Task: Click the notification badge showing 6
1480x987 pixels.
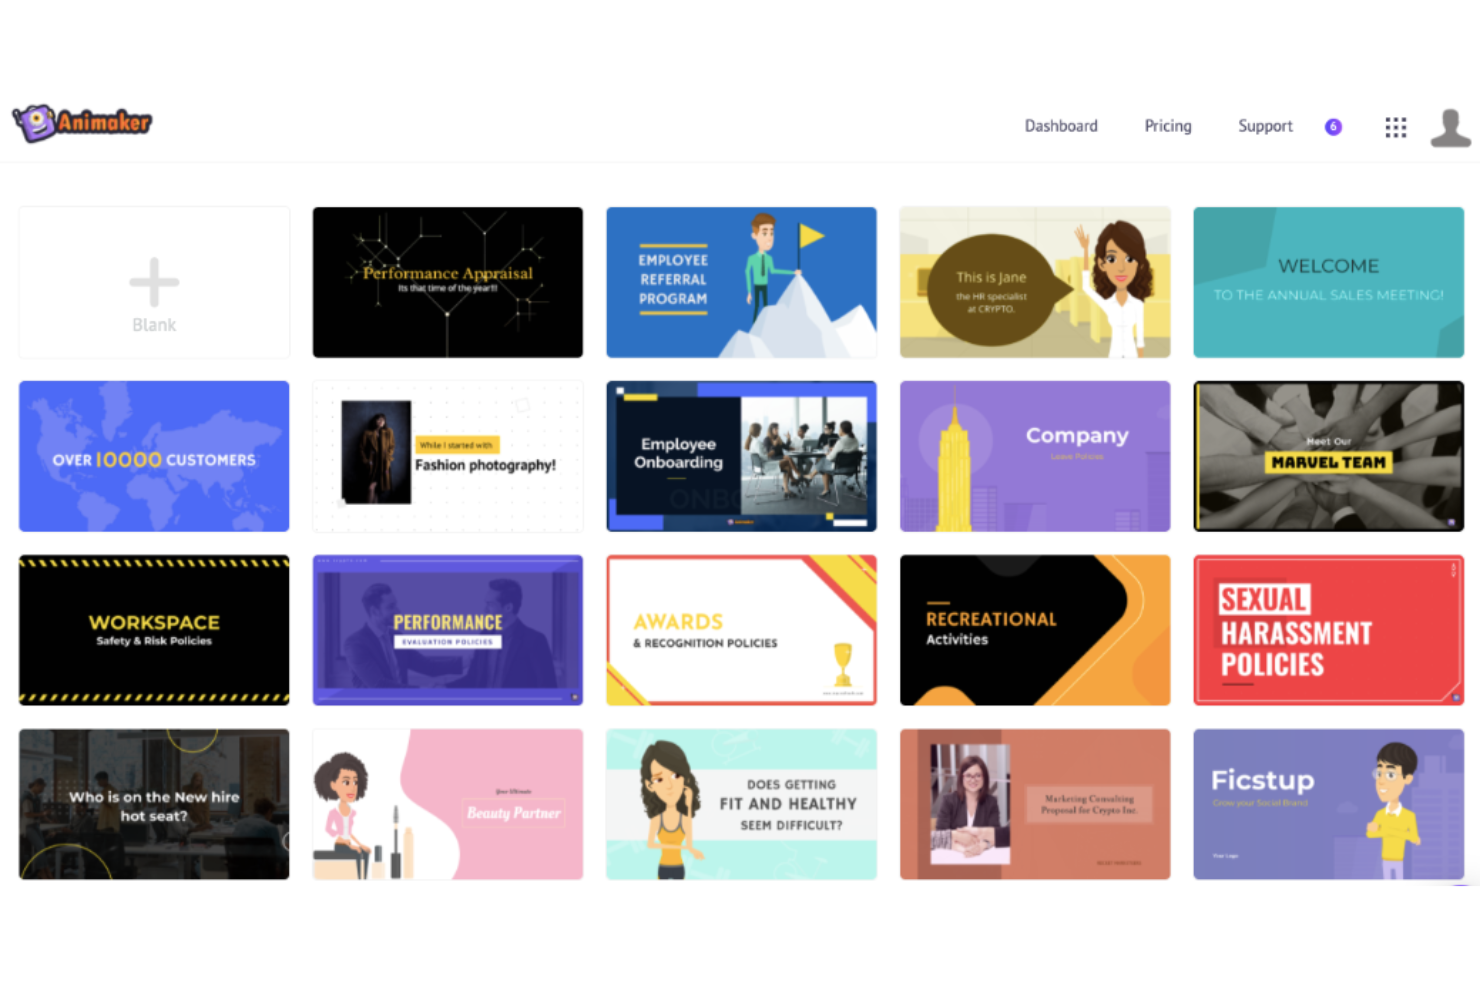Action: [1332, 126]
